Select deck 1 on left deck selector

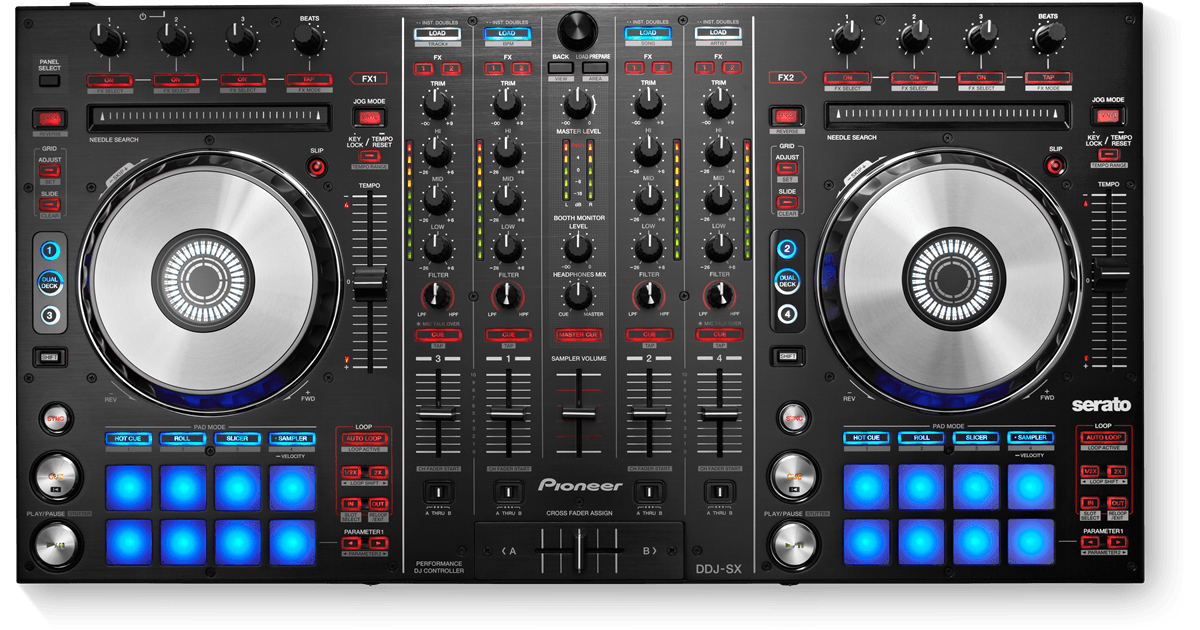[x=50, y=250]
